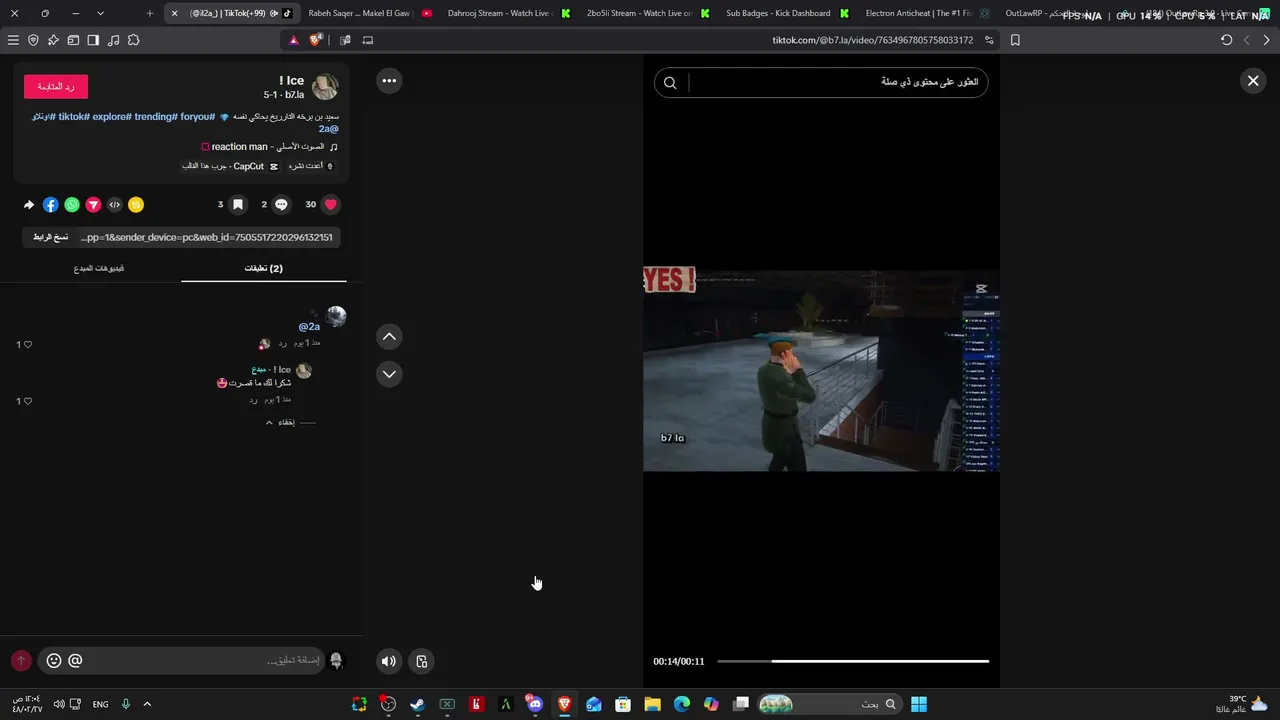Click the yellow repost icon
This screenshot has width=1280, height=720.
(136, 205)
